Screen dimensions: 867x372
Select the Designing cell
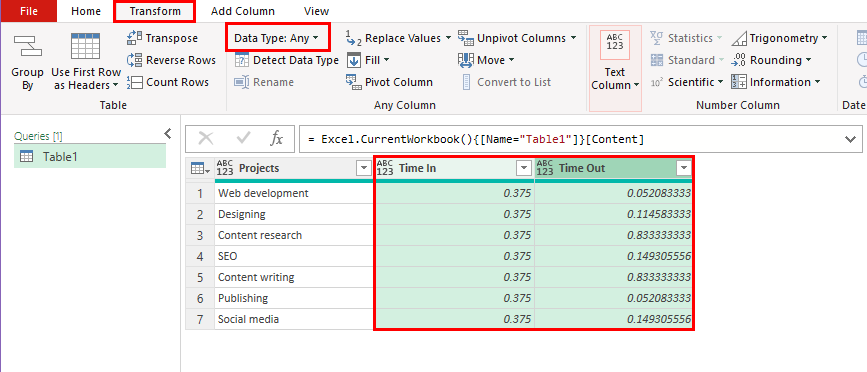294,214
